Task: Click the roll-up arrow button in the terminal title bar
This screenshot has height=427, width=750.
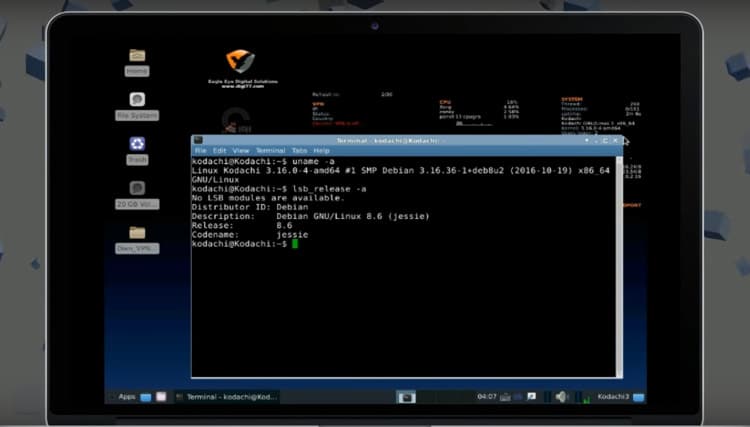Action: [586, 140]
